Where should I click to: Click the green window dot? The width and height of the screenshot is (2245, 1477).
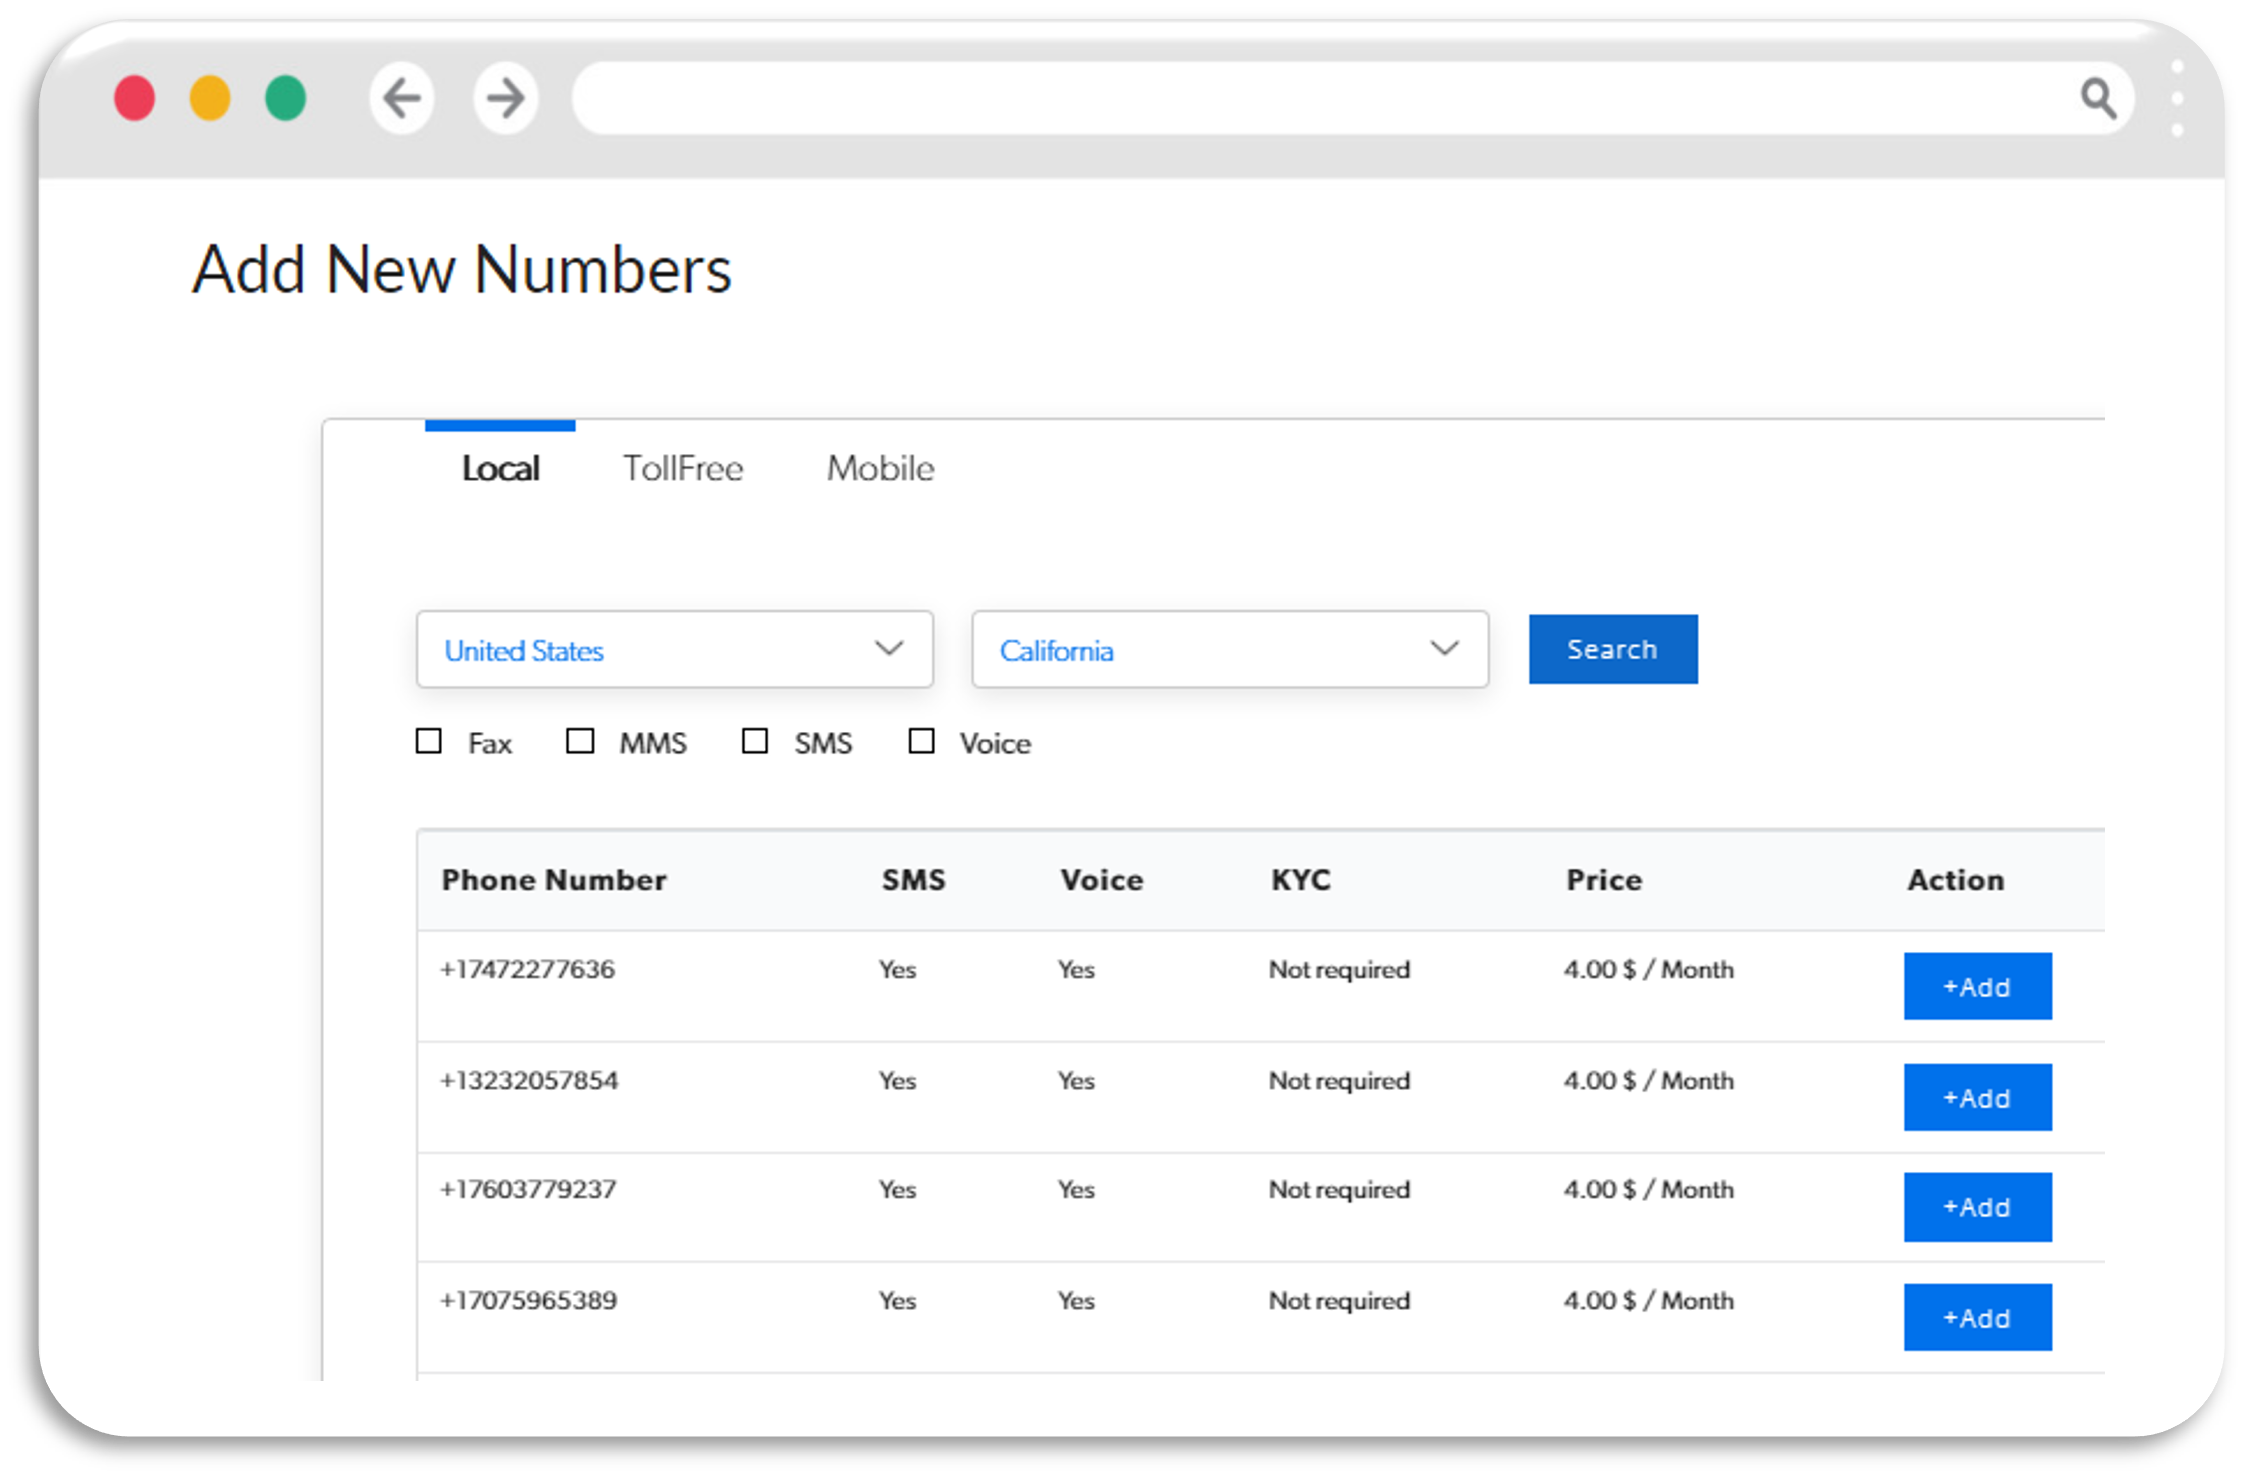tap(286, 98)
